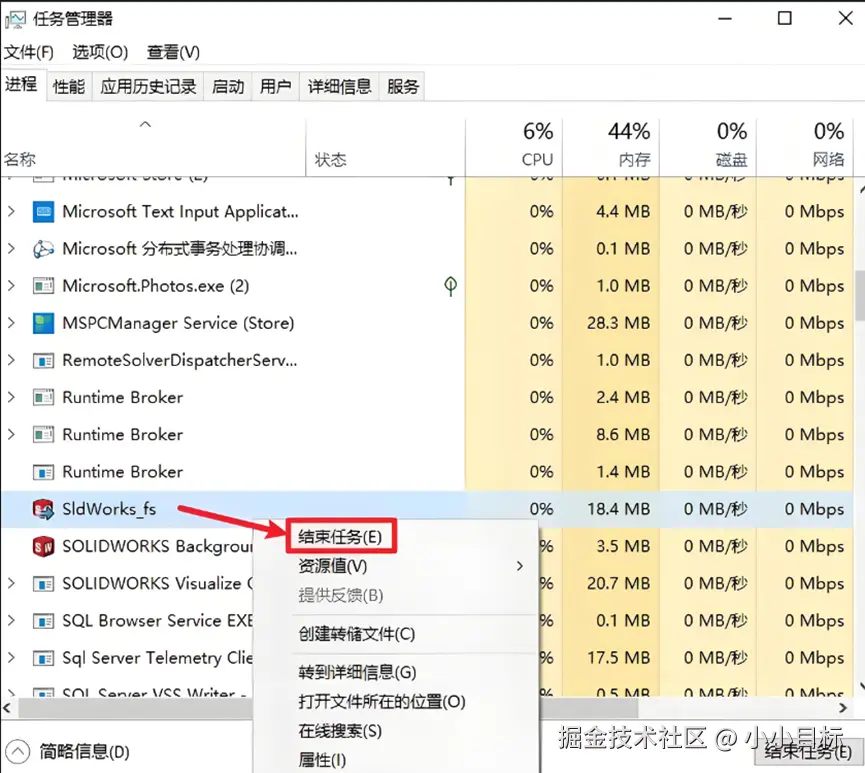Switch to the 应用历史记录 tab
This screenshot has width=865, height=773.
148,87
